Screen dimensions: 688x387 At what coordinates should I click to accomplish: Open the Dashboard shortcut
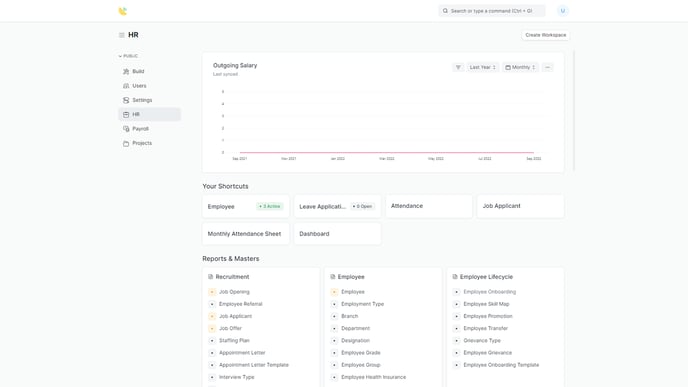(x=337, y=234)
